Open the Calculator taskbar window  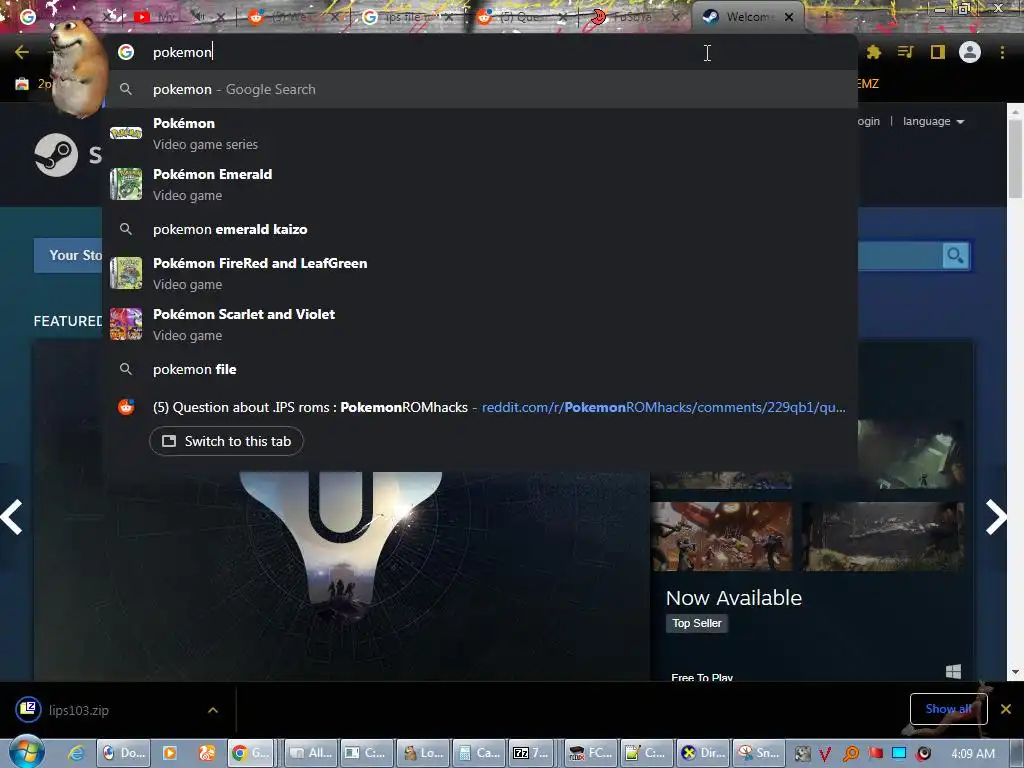(x=477, y=753)
